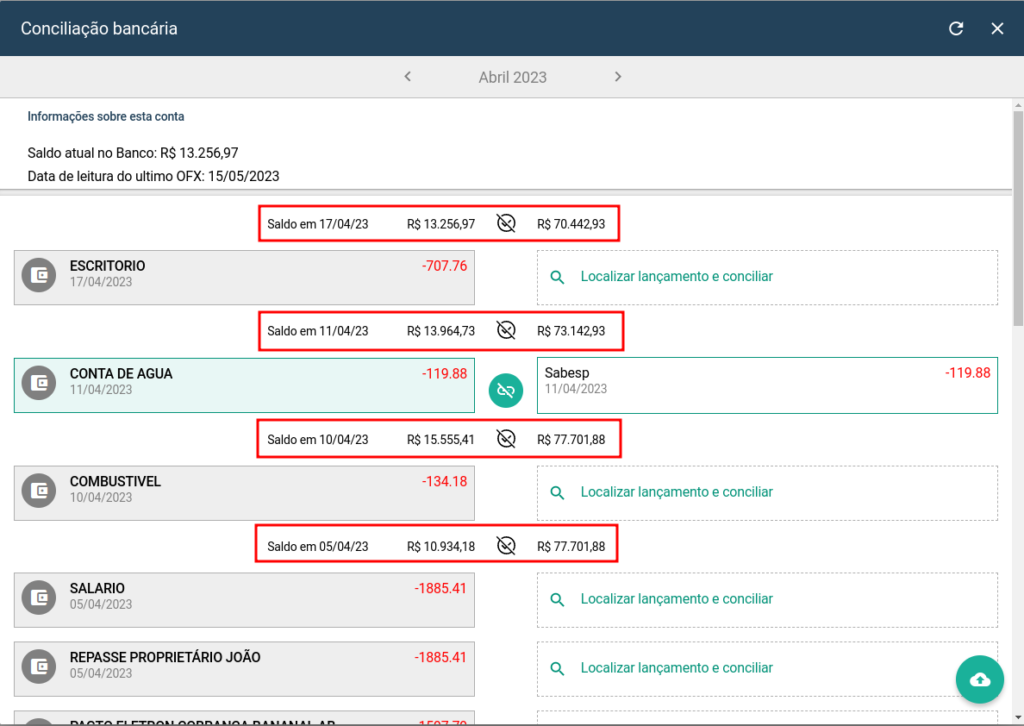Select the CONTA DE AGUA bank transaction
The image size is (1024, 726).
point(244,385)
